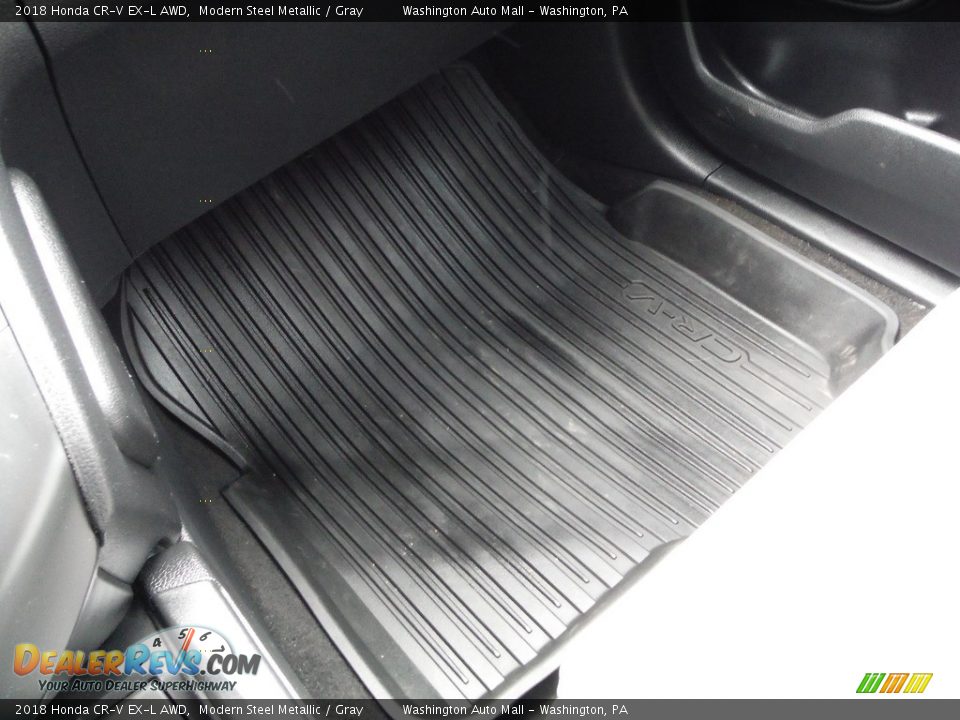This screenshot has width=960, height=720.
Task: Click 'Modern Steel Metallic / Gray' in bottom caption
Action: pos(280,710)
